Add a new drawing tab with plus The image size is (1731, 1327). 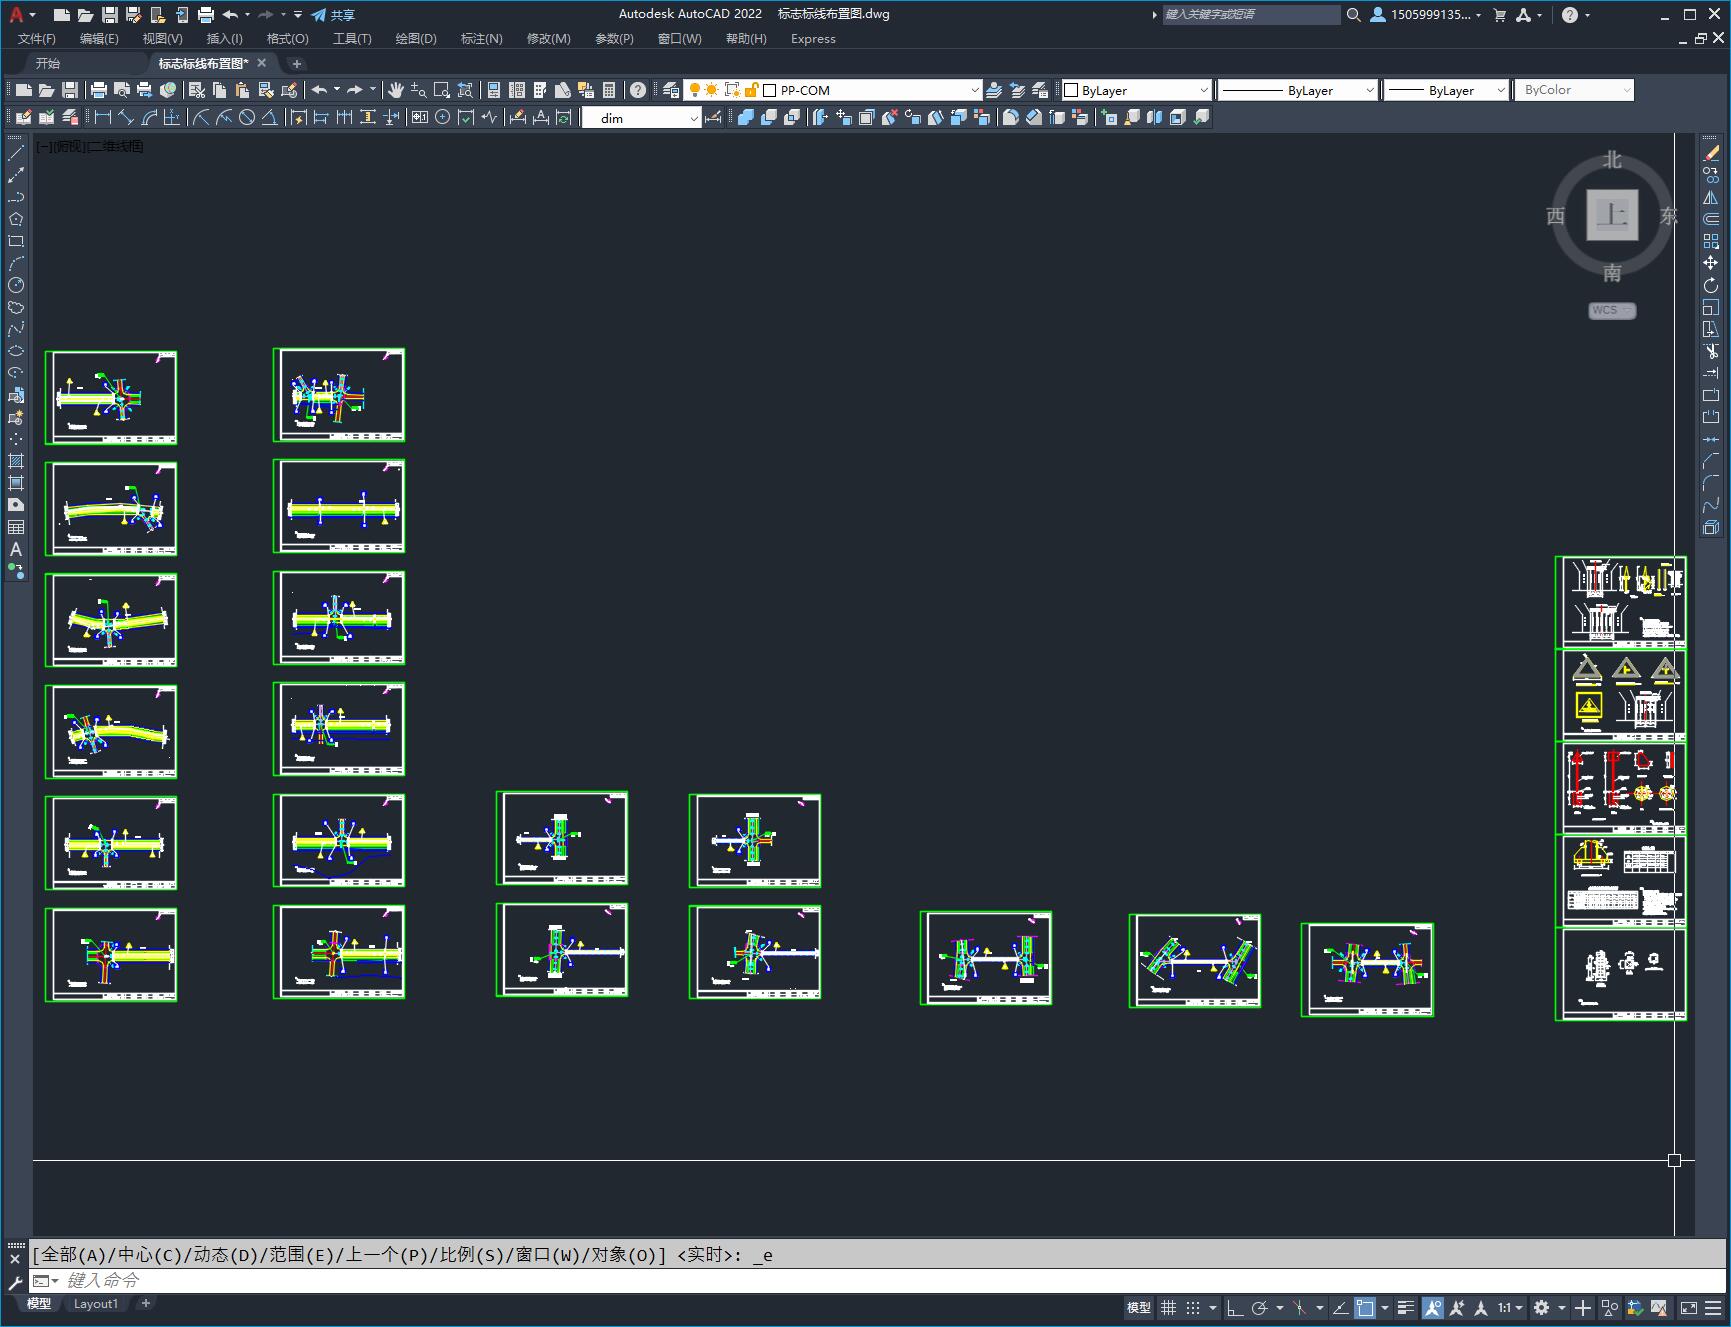coord(296,63)
